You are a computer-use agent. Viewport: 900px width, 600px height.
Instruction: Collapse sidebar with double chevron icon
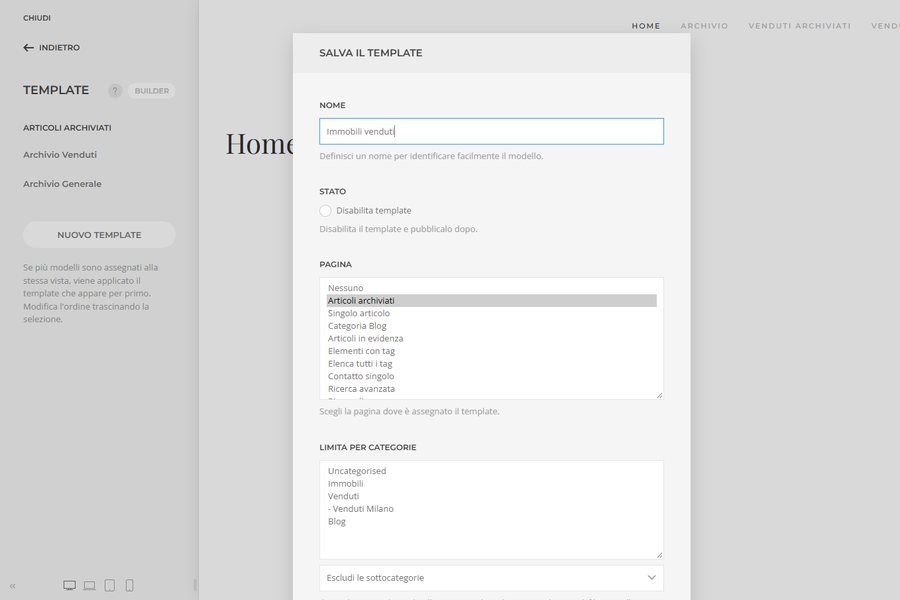(13, 586)
